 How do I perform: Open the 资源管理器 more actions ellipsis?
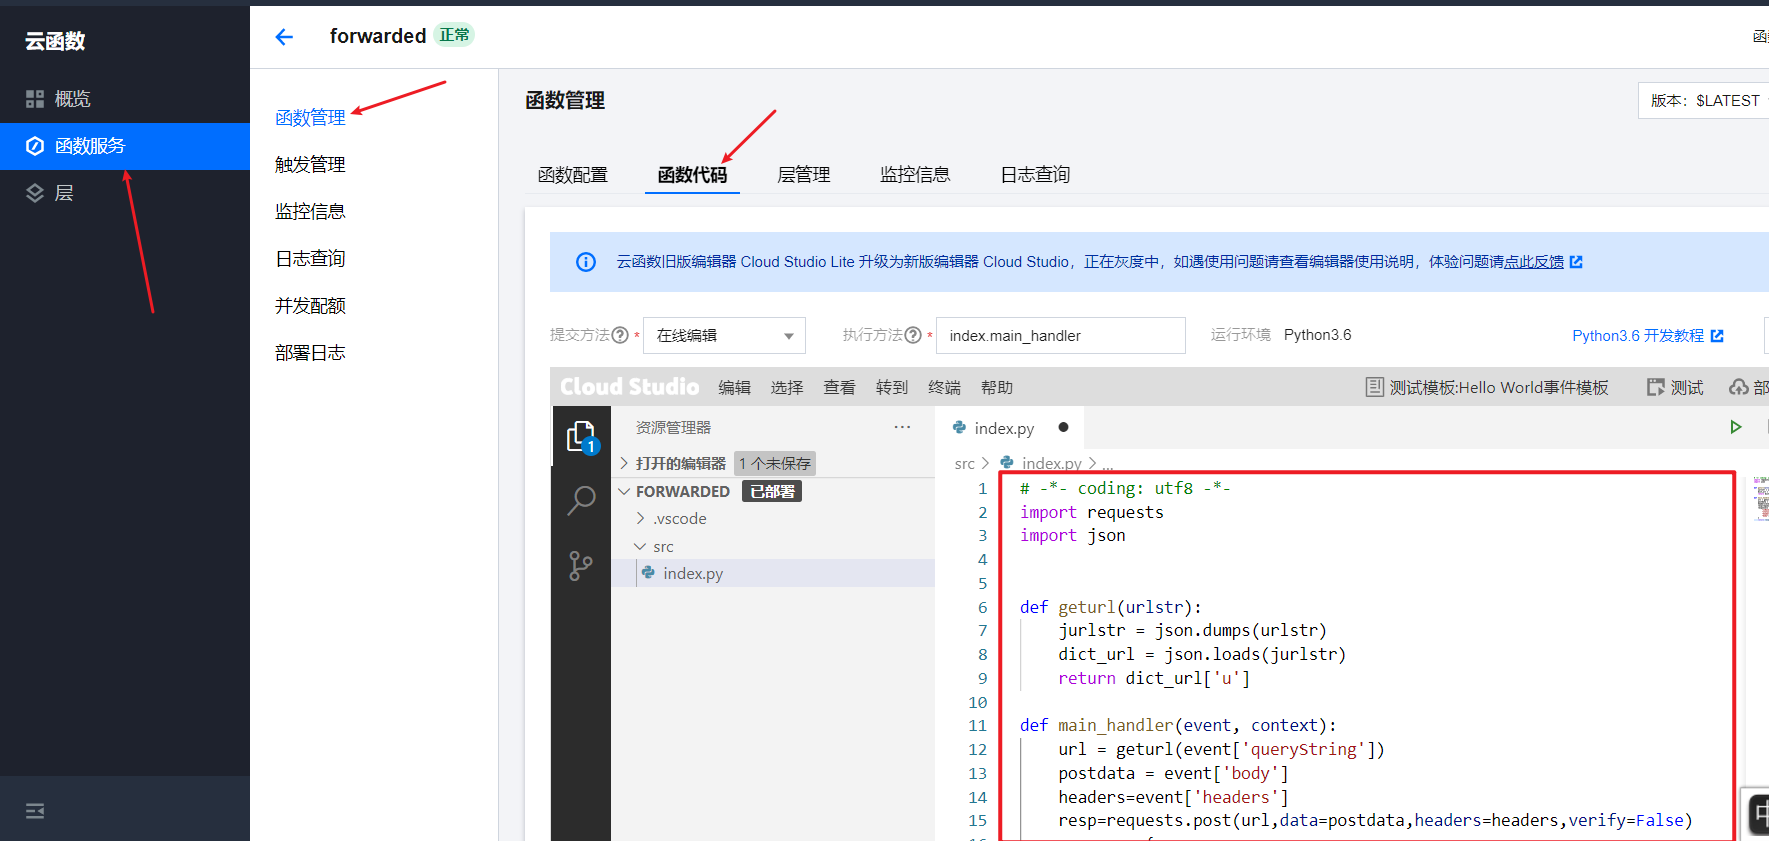point(902,427)
